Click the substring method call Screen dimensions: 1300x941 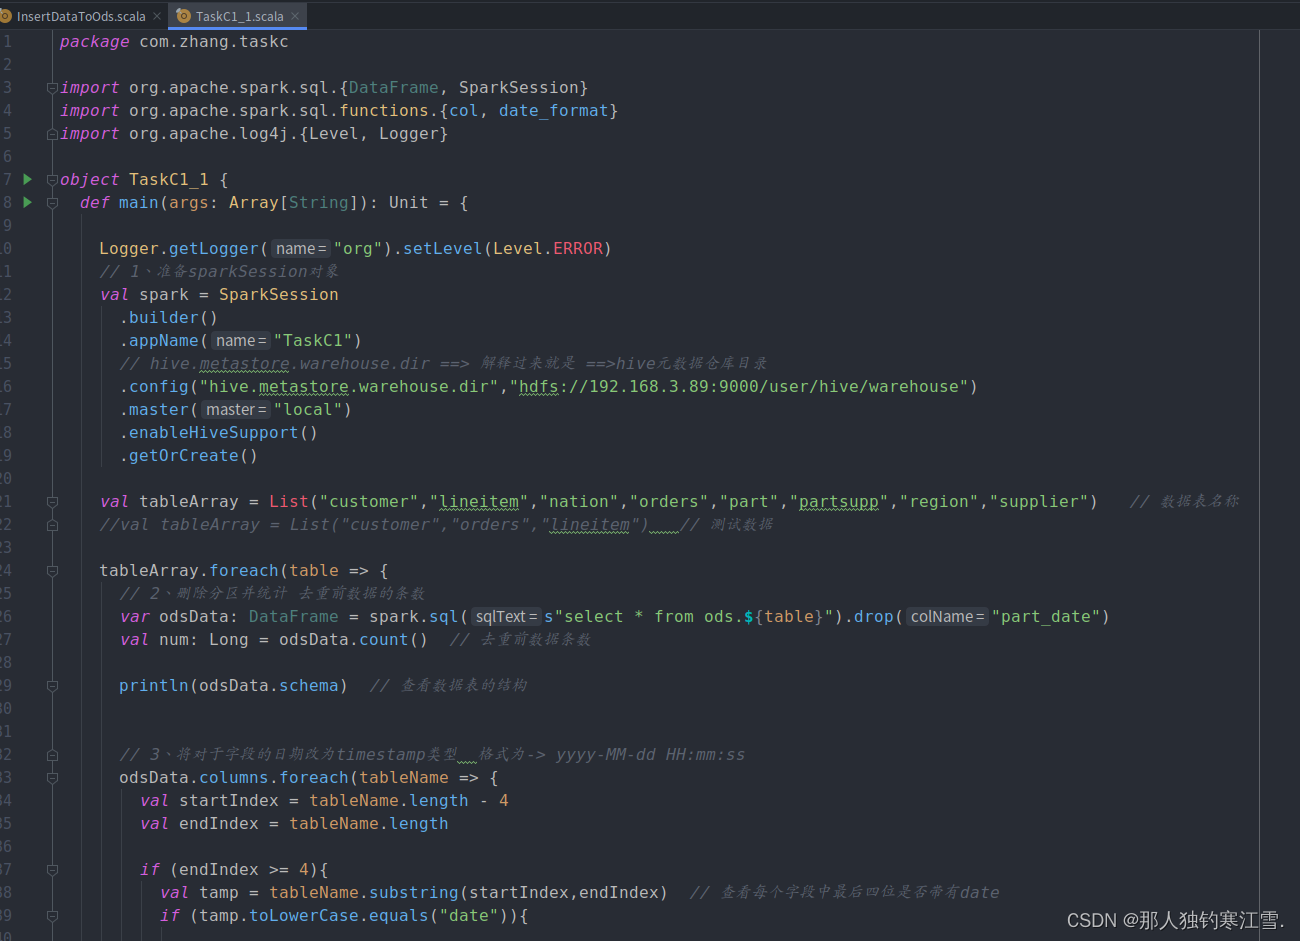coord(414,893)
